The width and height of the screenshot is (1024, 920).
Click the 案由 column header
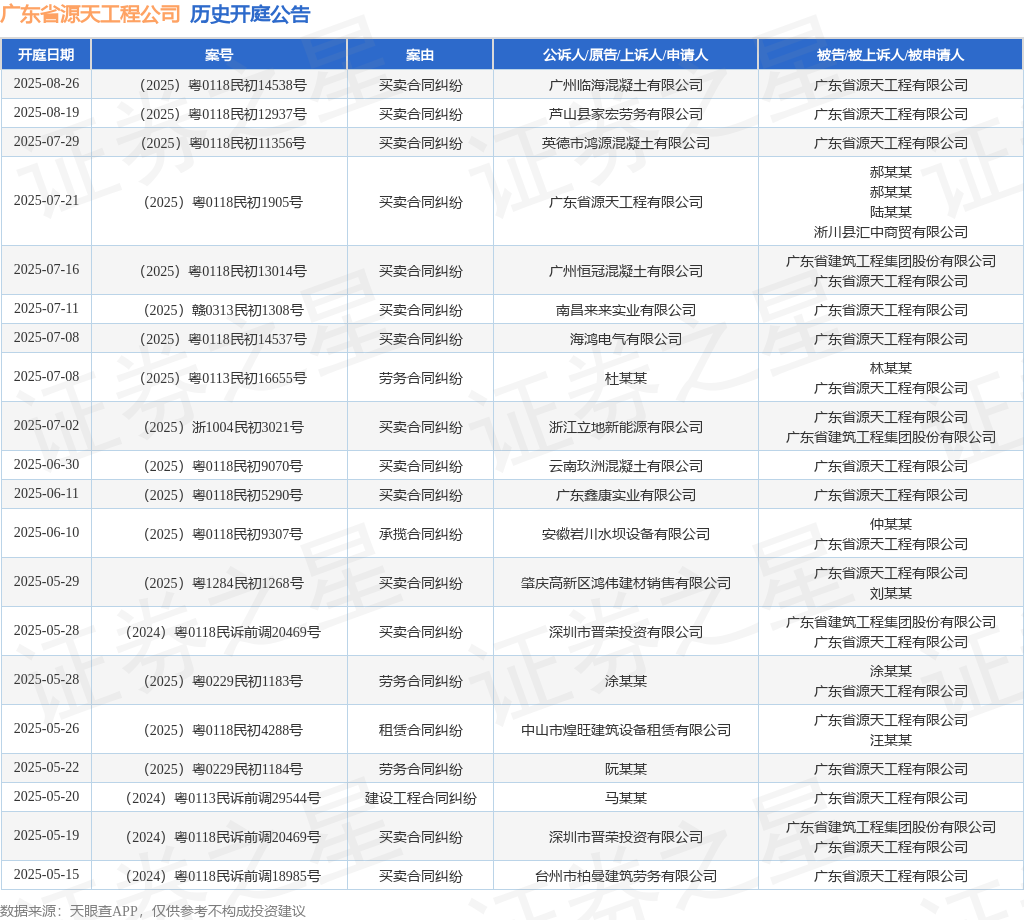click(420, 55)
